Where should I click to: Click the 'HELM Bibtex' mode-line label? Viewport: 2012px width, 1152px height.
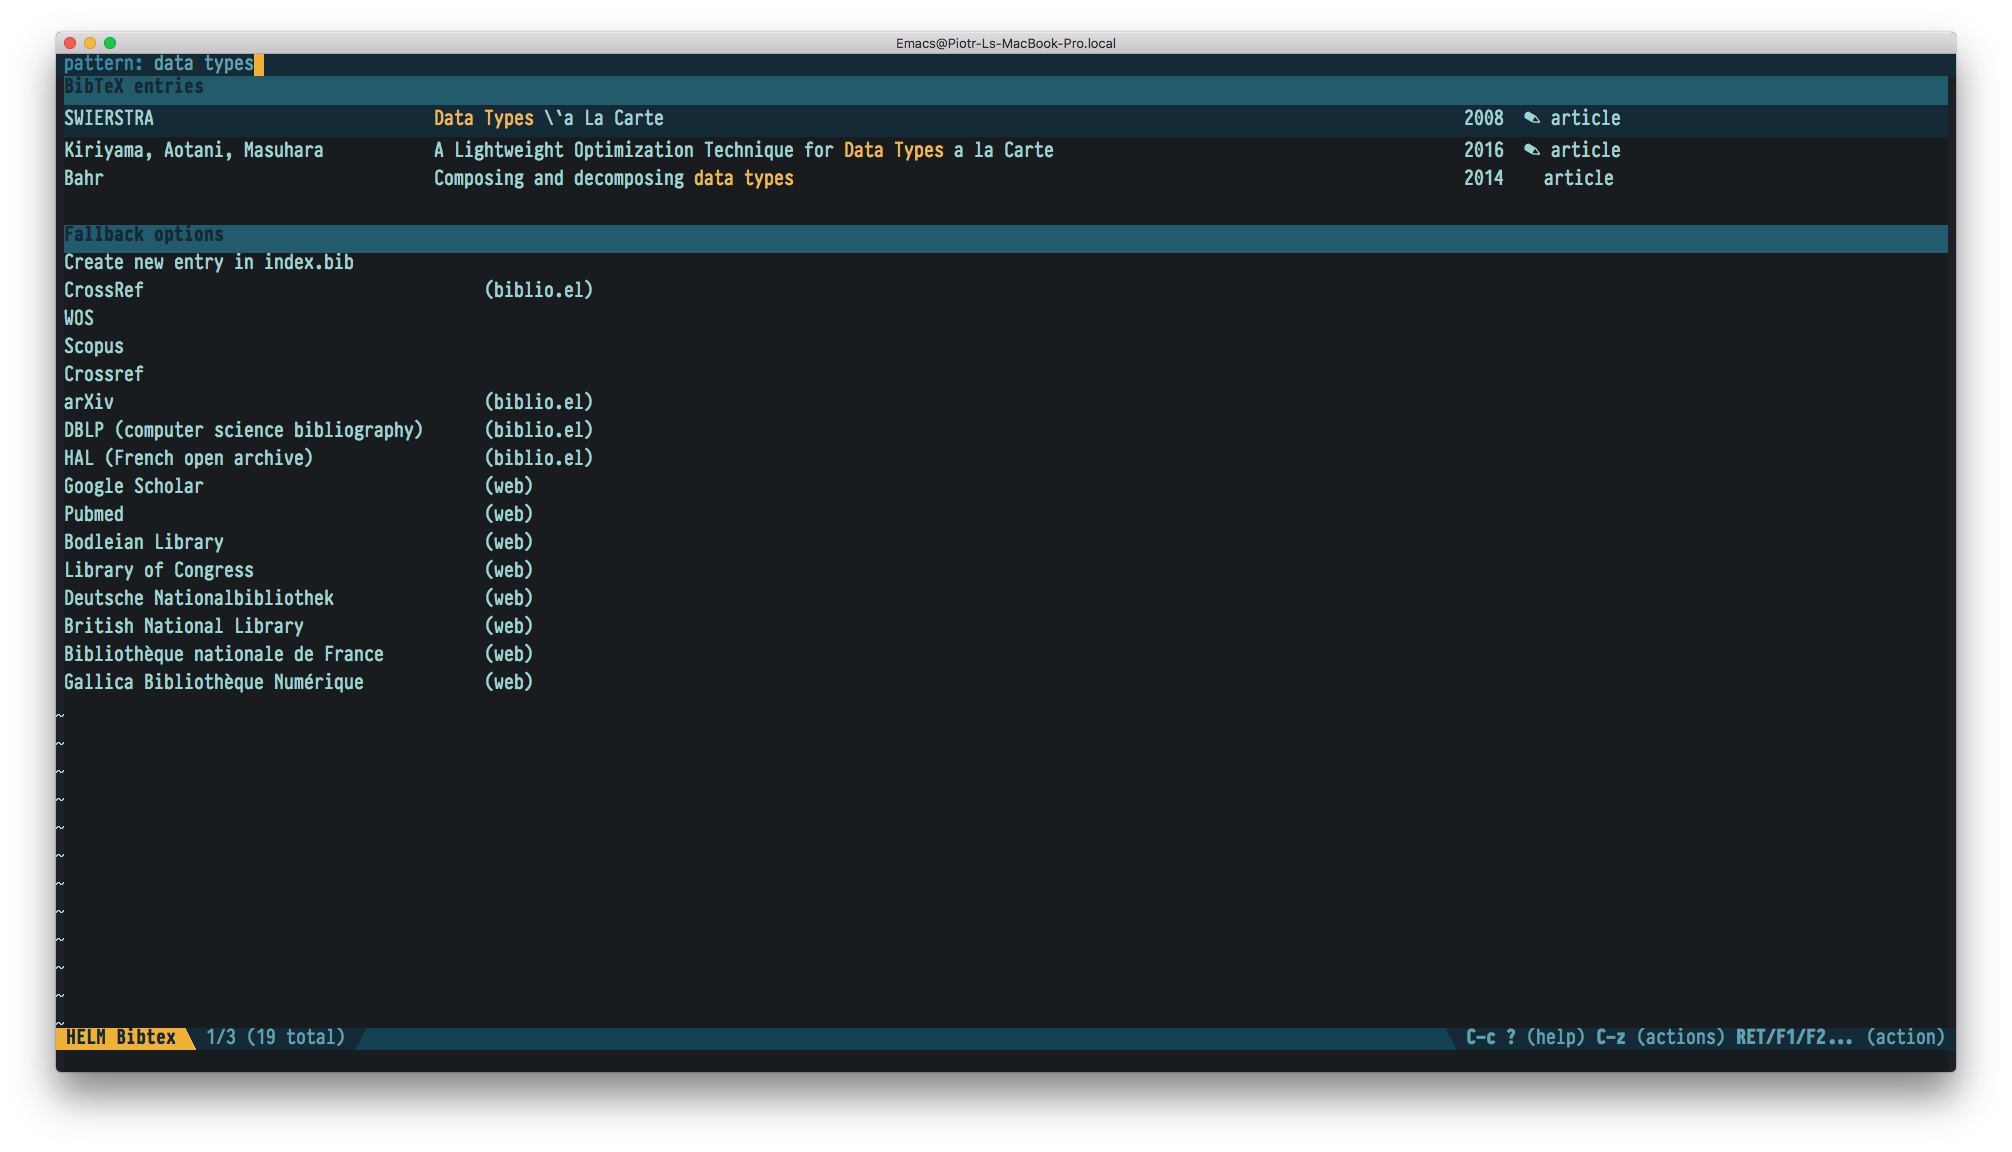(121, 1038)
